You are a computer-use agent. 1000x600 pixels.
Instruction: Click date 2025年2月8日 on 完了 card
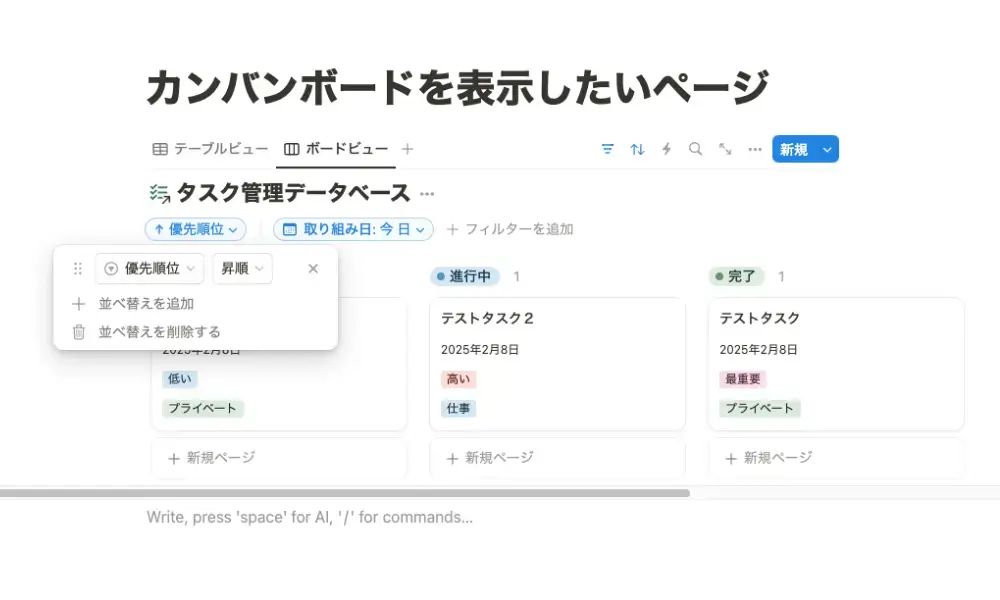758,349
